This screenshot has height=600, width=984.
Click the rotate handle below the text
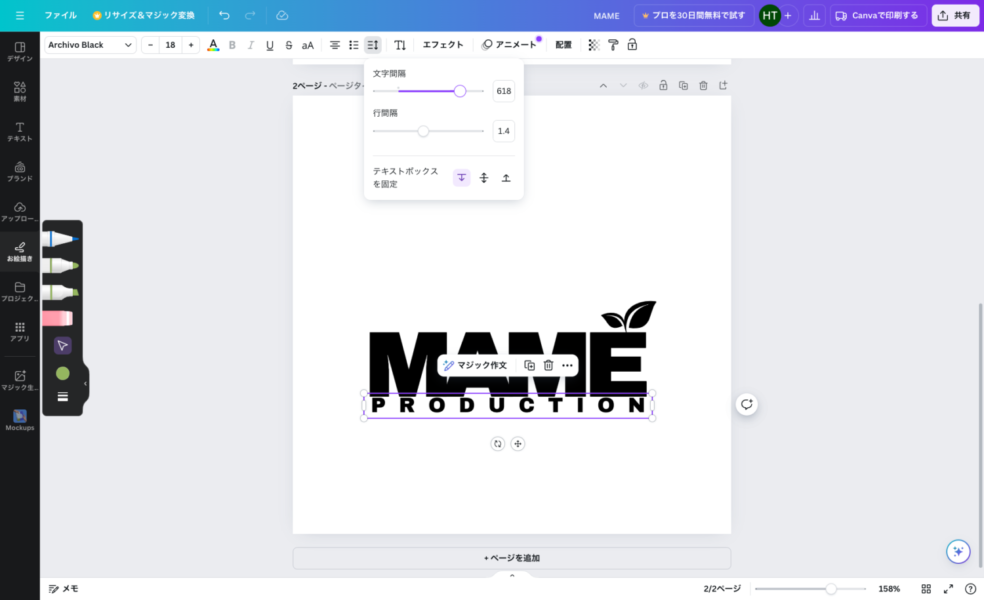[498, 444]
